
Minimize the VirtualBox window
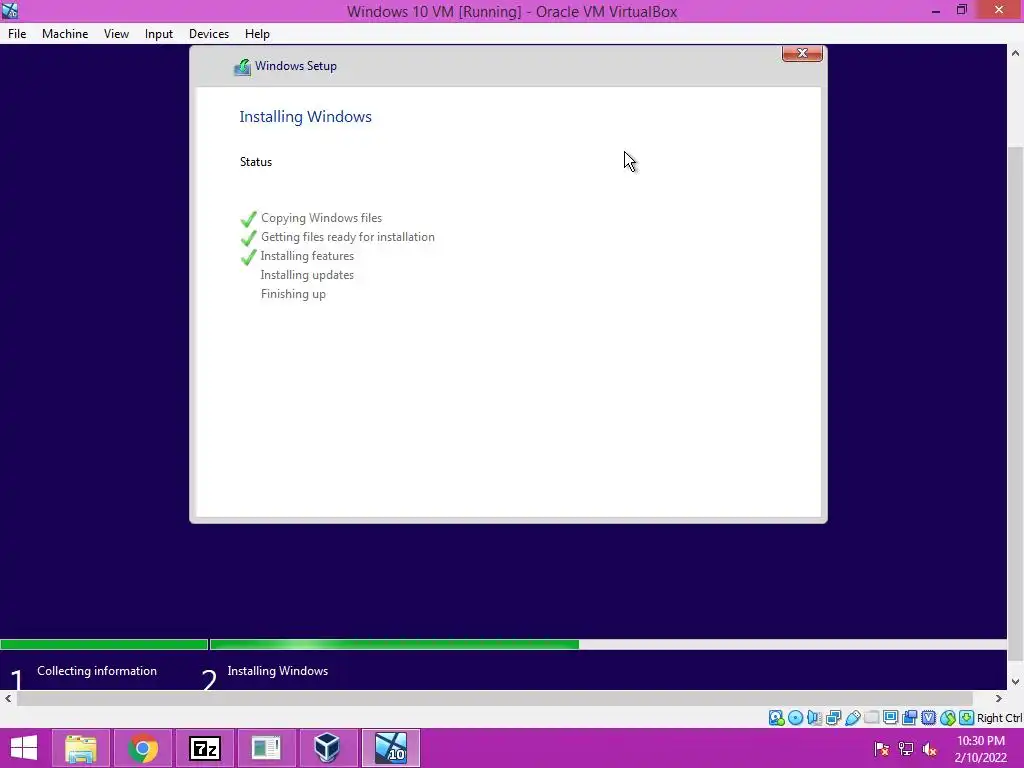click(936, 10)
